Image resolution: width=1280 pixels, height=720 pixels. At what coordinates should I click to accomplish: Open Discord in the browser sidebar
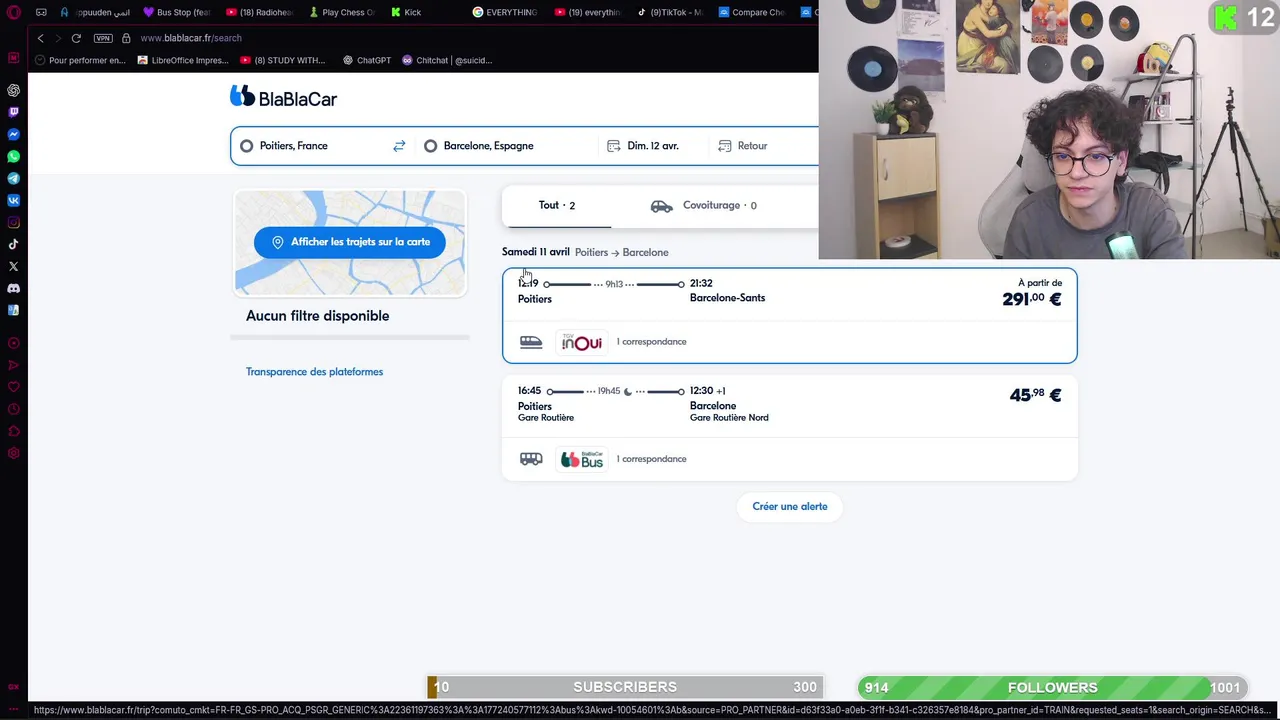[x=13, y=288]
